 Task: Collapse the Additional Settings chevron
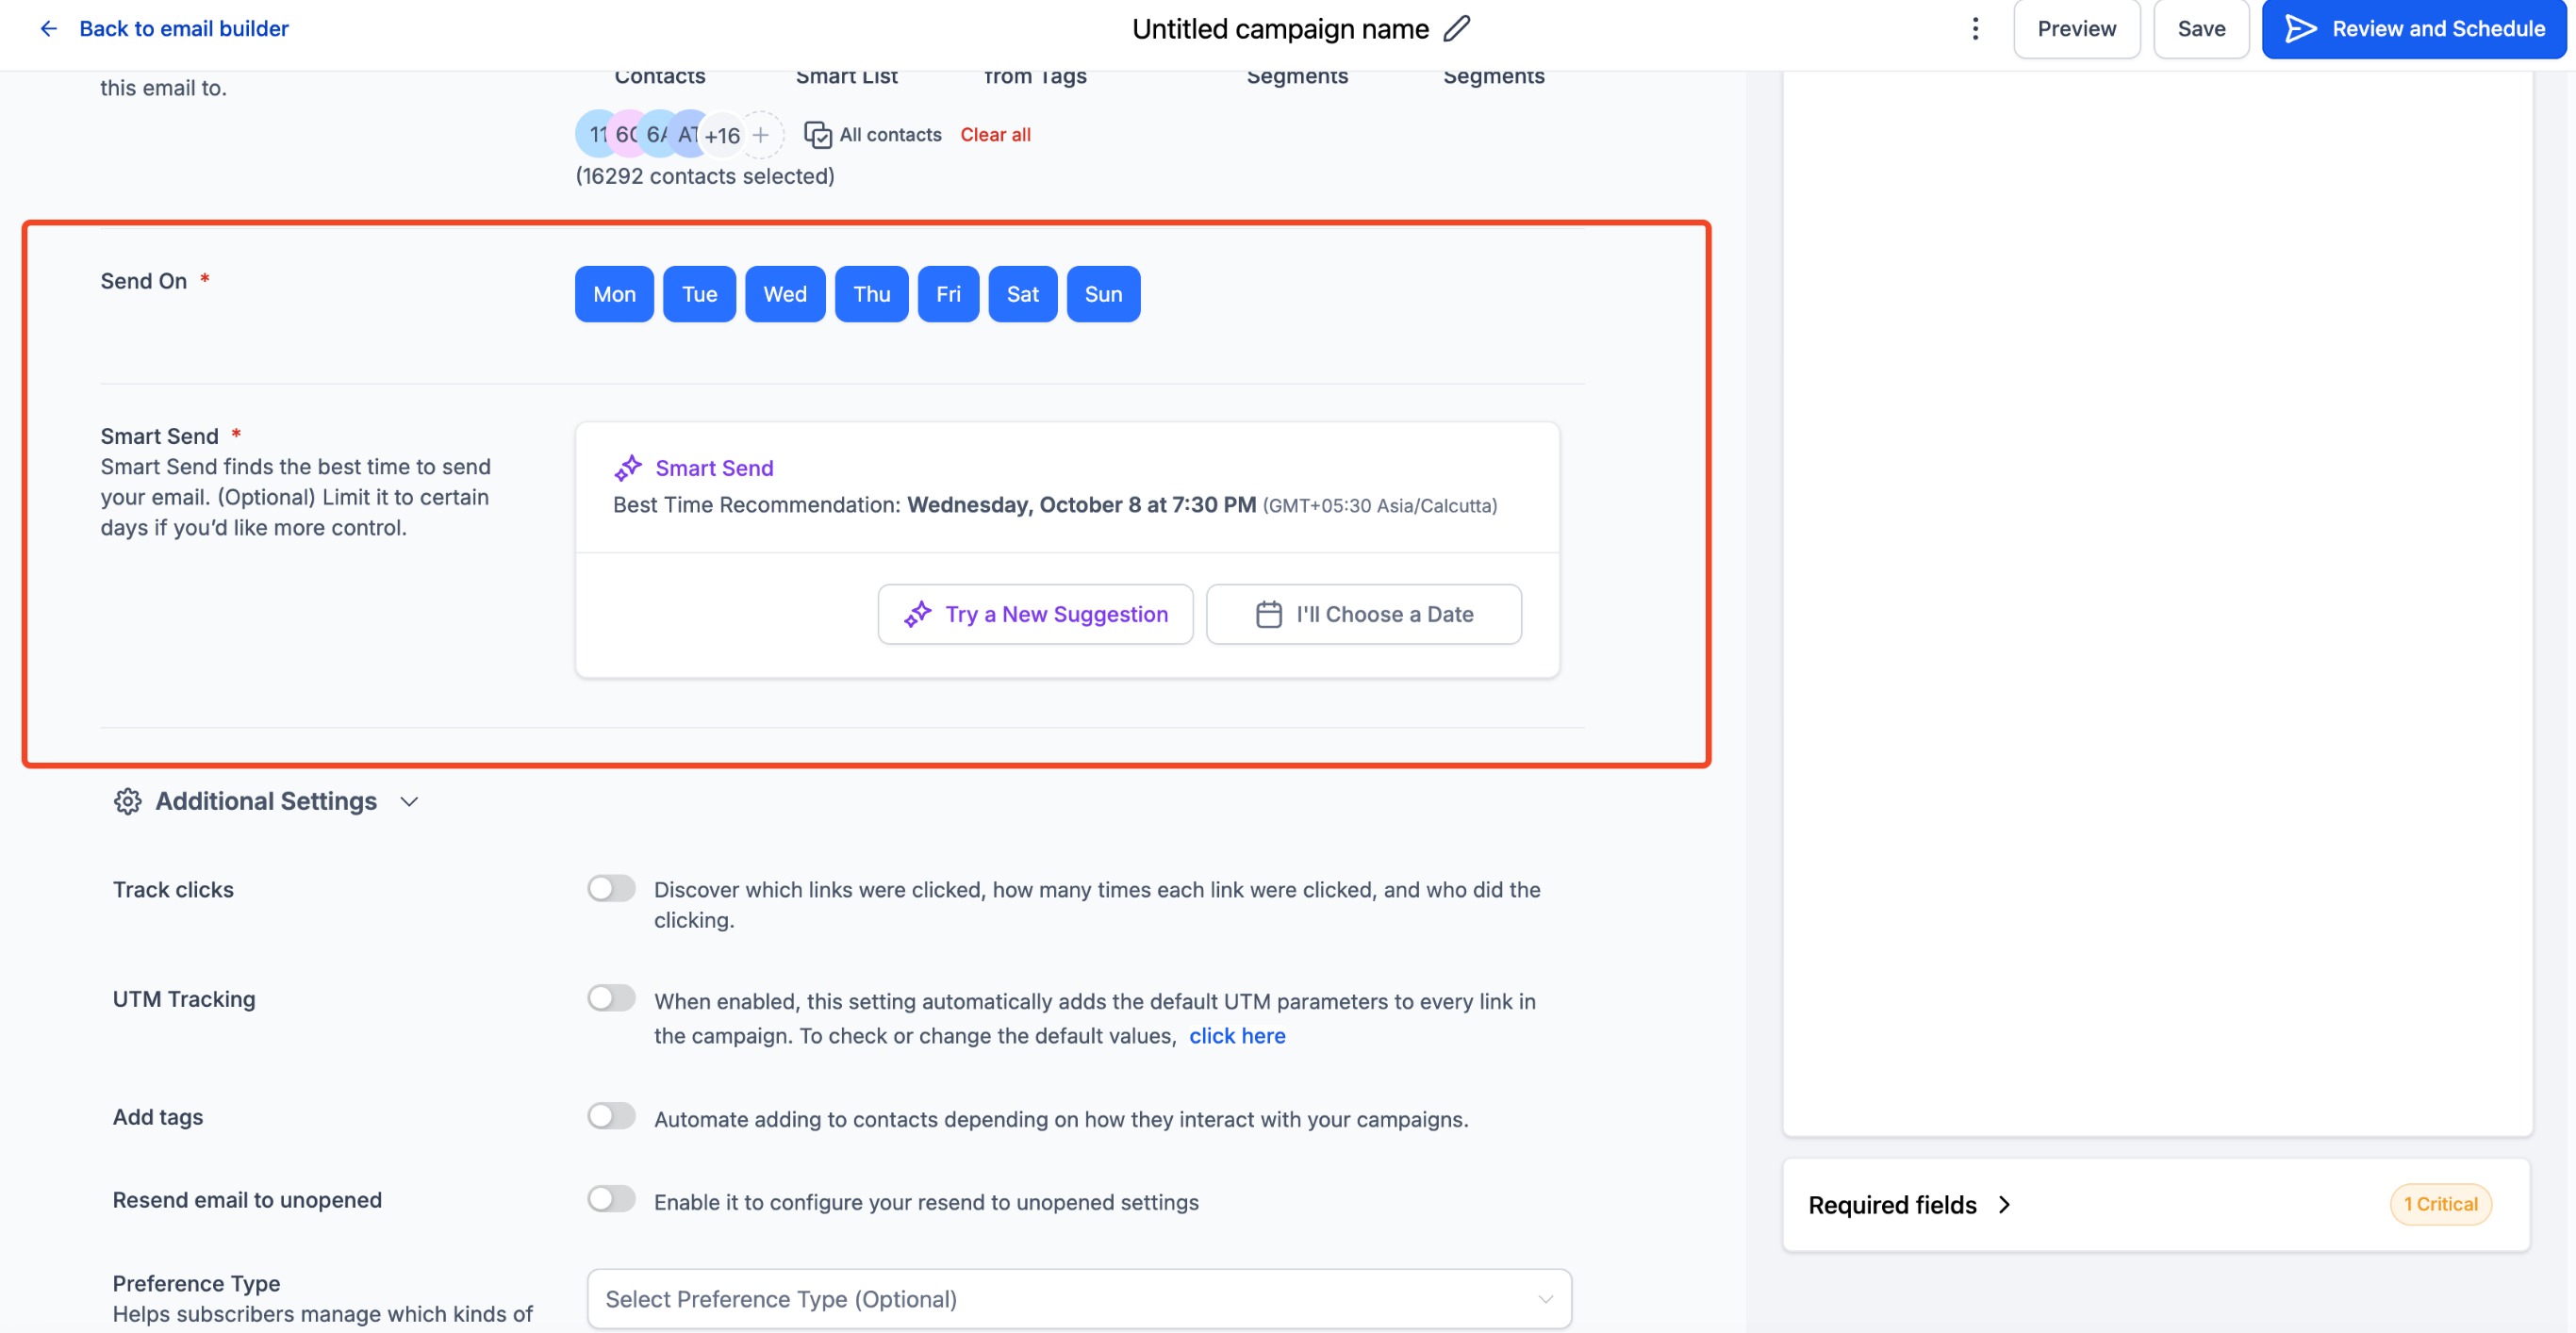coord(409,801)
